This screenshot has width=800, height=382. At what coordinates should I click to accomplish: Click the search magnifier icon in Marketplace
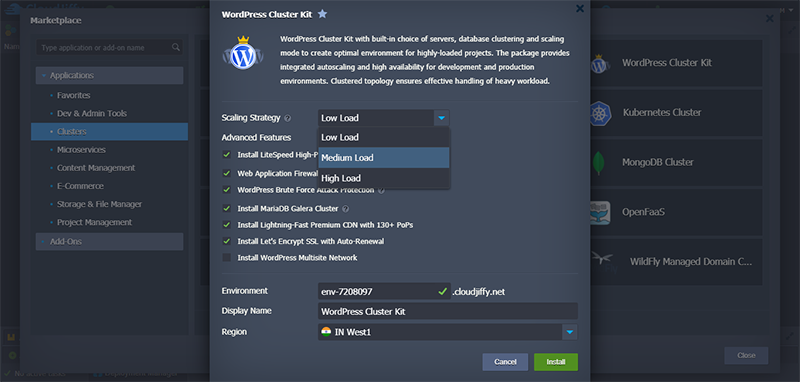click(176, 47)
